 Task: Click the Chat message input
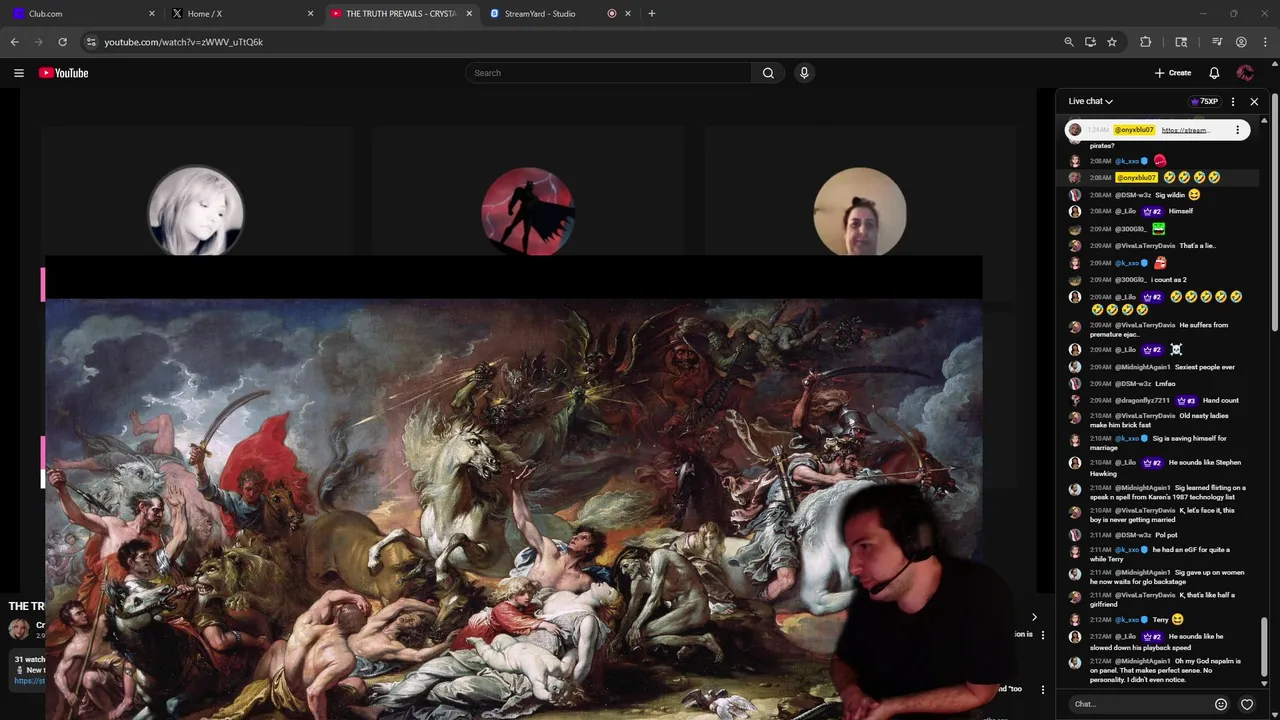1138,704
